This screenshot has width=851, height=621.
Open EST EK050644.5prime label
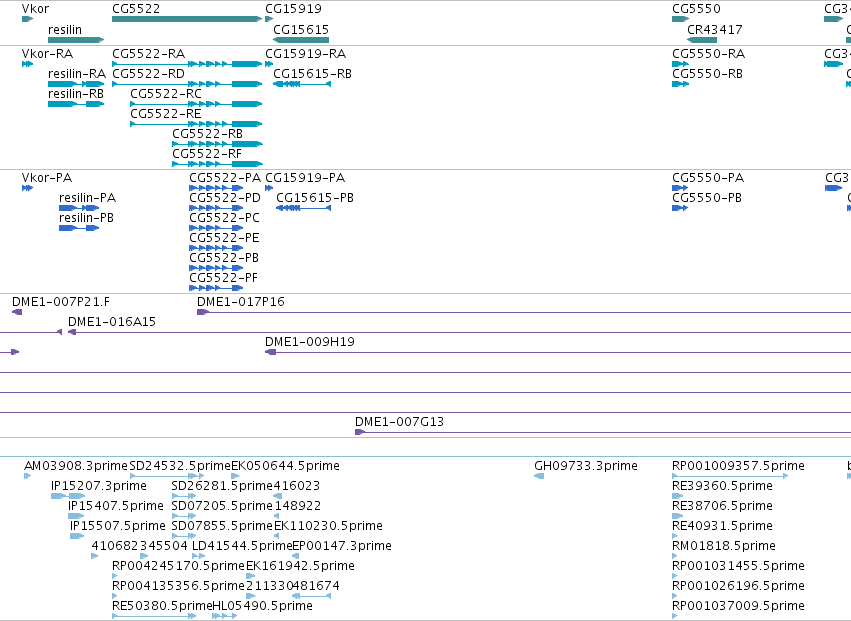pyautogui.click(x=285, y=466)
